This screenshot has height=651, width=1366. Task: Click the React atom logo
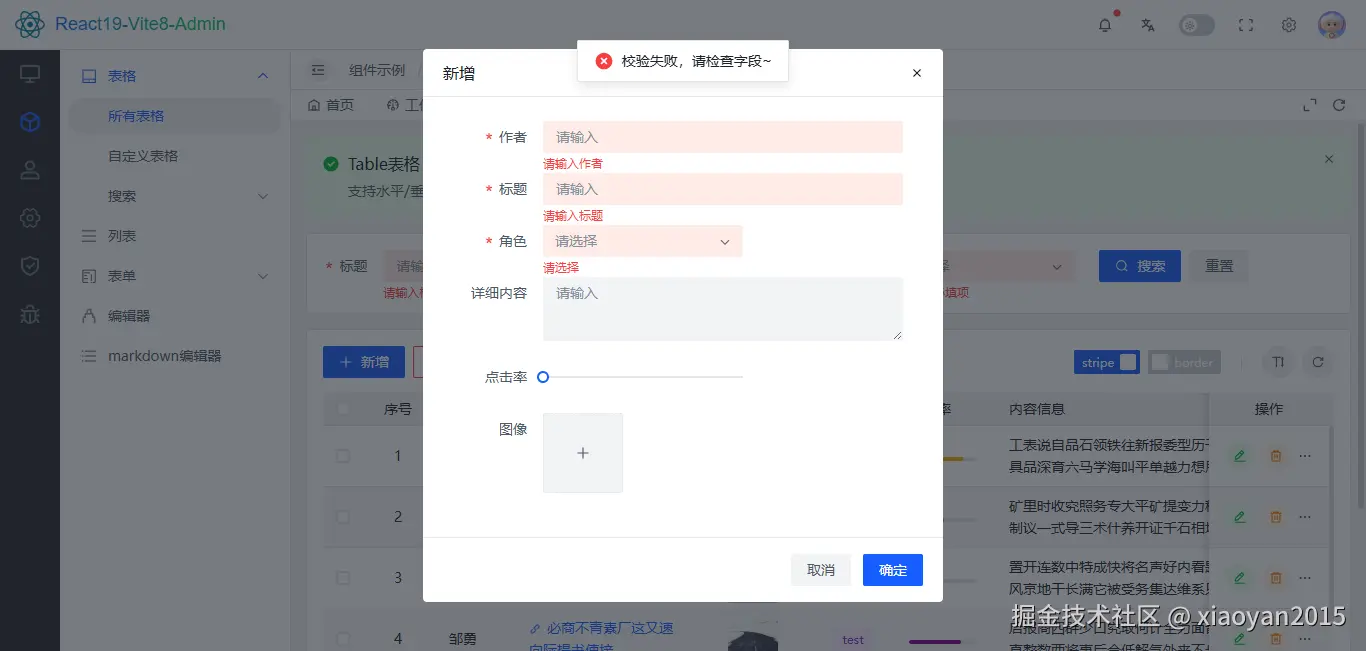click(30, 24)
